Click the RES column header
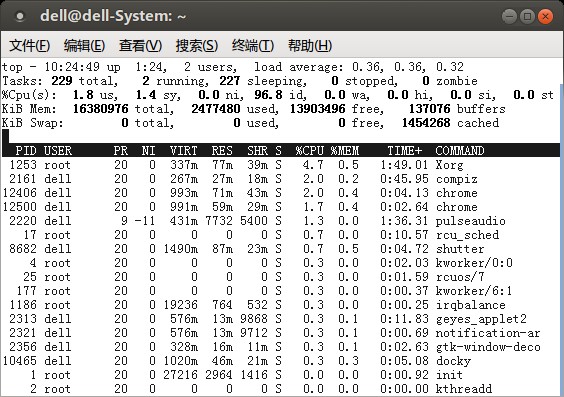Image resolution: width=564 pixels, height=397 pixels. pyautogui.click(x=222, y=150)
